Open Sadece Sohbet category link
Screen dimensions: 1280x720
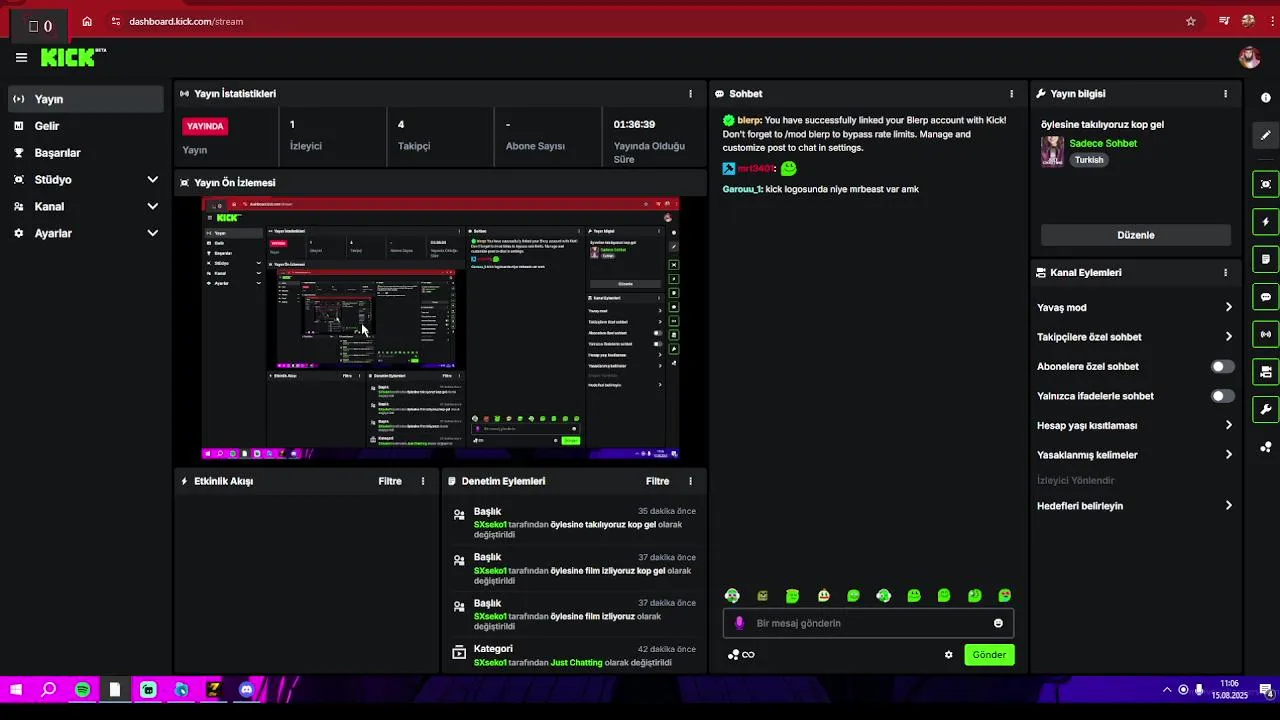point(1103,143)
